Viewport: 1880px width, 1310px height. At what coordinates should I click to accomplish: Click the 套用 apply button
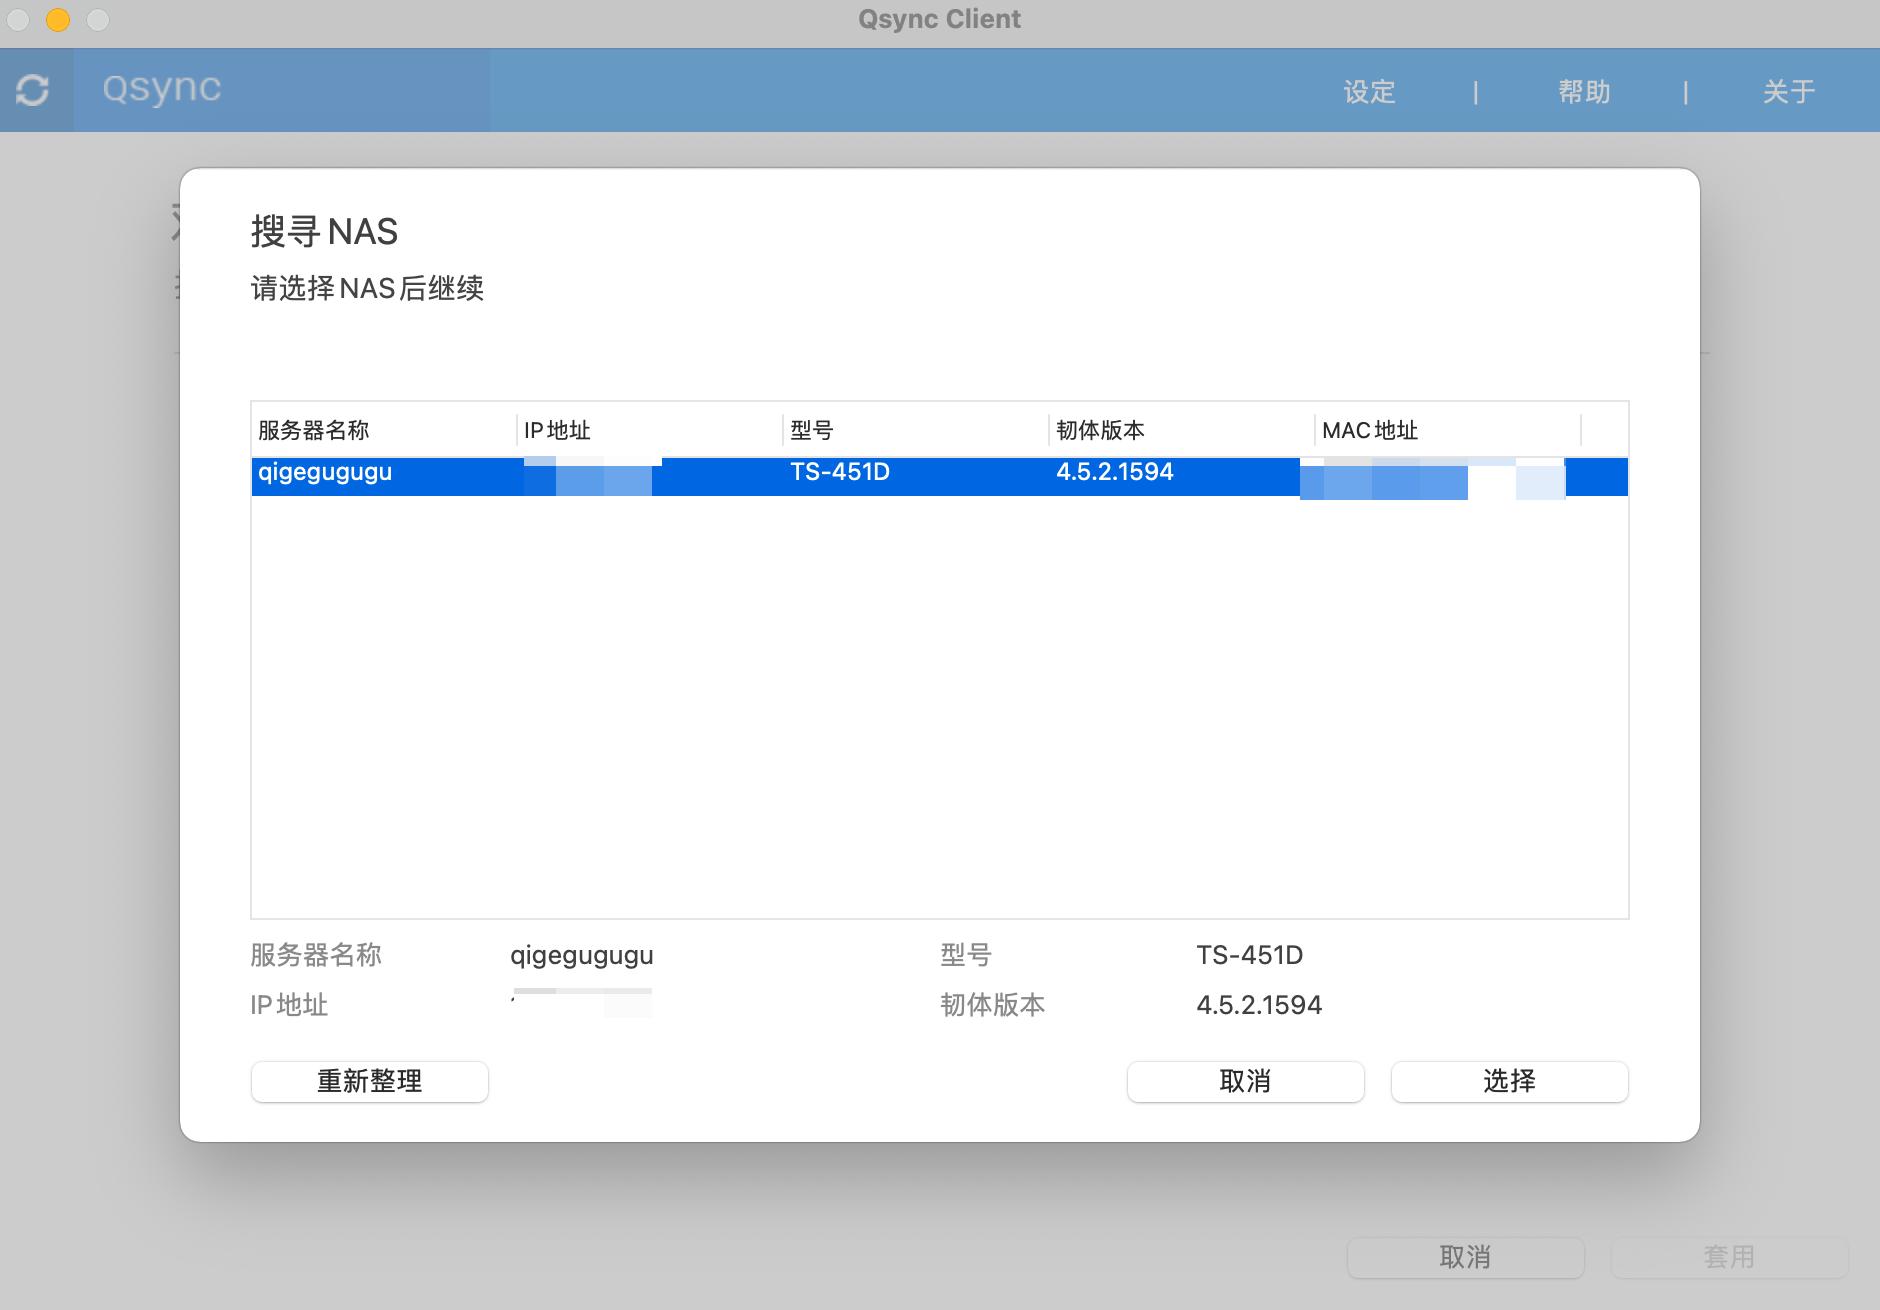pyautogui.click(x=1729, y=1257)
